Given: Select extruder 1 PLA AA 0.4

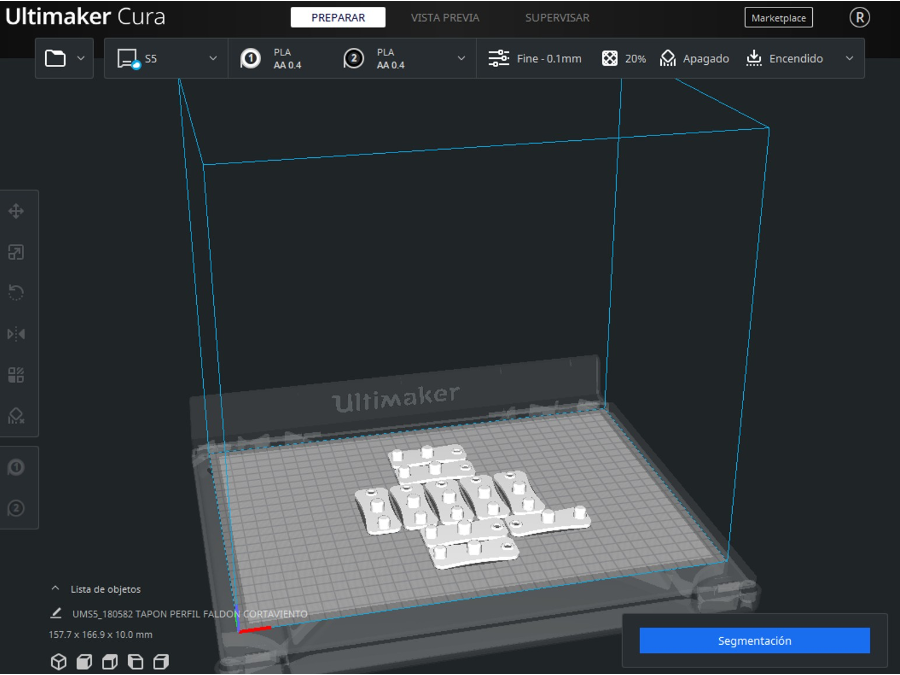Looking at the screenshot, I should 271,59.
